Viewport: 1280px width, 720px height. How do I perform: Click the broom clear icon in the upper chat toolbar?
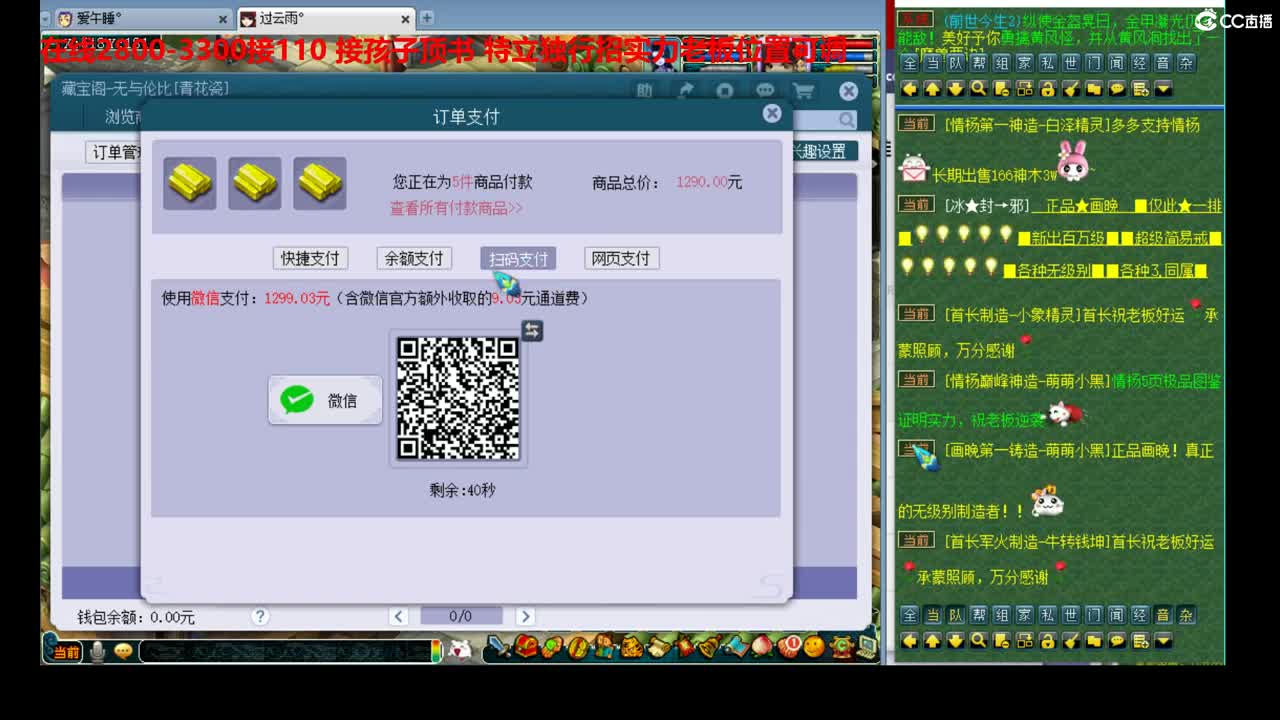pyautogui.click(x=1070, y=88)
